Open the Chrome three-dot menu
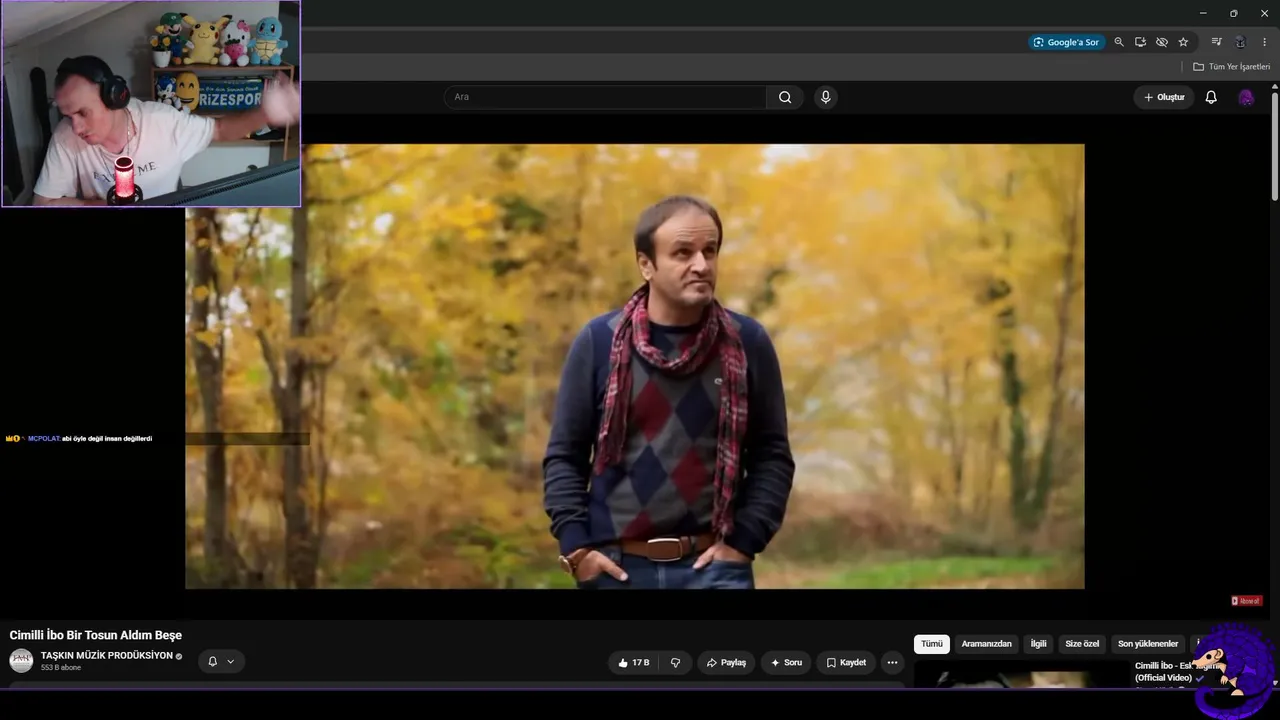 coord(1264,42)
